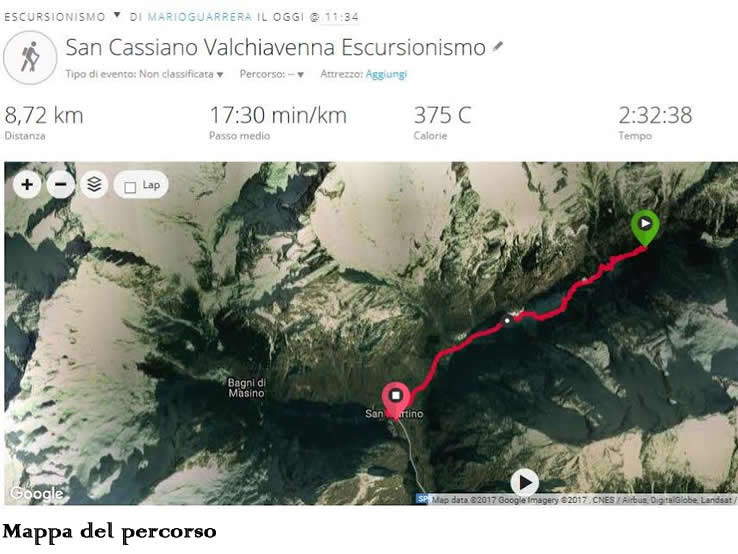The image size is (738, 554).
Task: Click the lap point dot on route
Action: [507, 321]
